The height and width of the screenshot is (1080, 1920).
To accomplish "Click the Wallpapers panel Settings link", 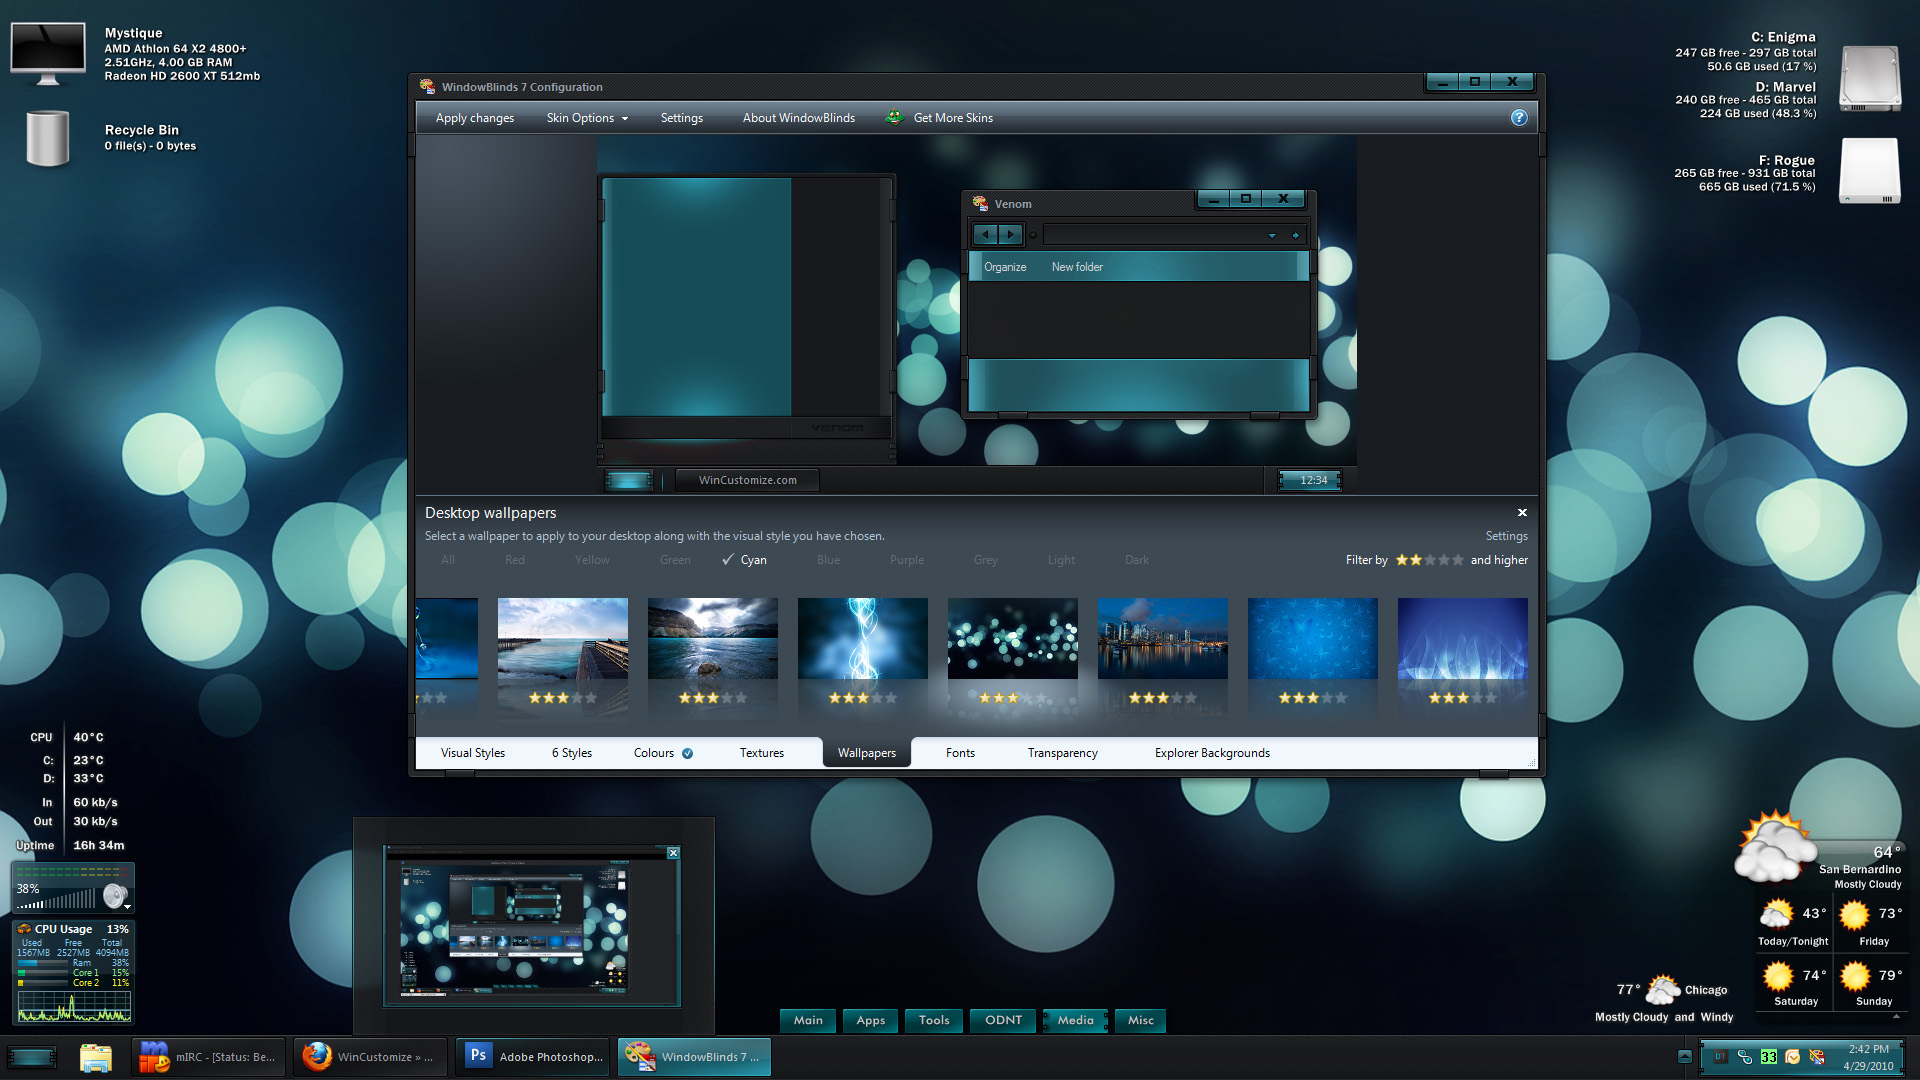I will coord(1506,536).
